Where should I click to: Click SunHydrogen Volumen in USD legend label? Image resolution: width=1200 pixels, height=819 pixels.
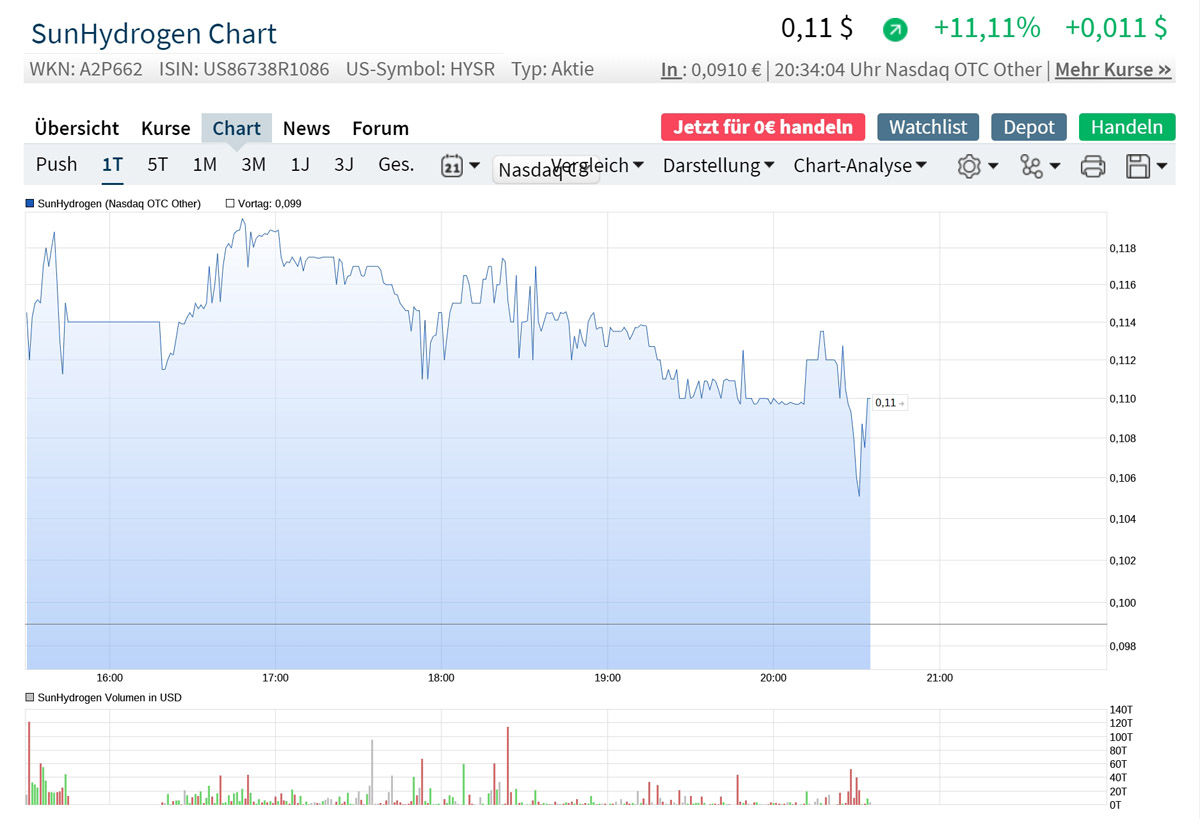click(x=110, y=697)
